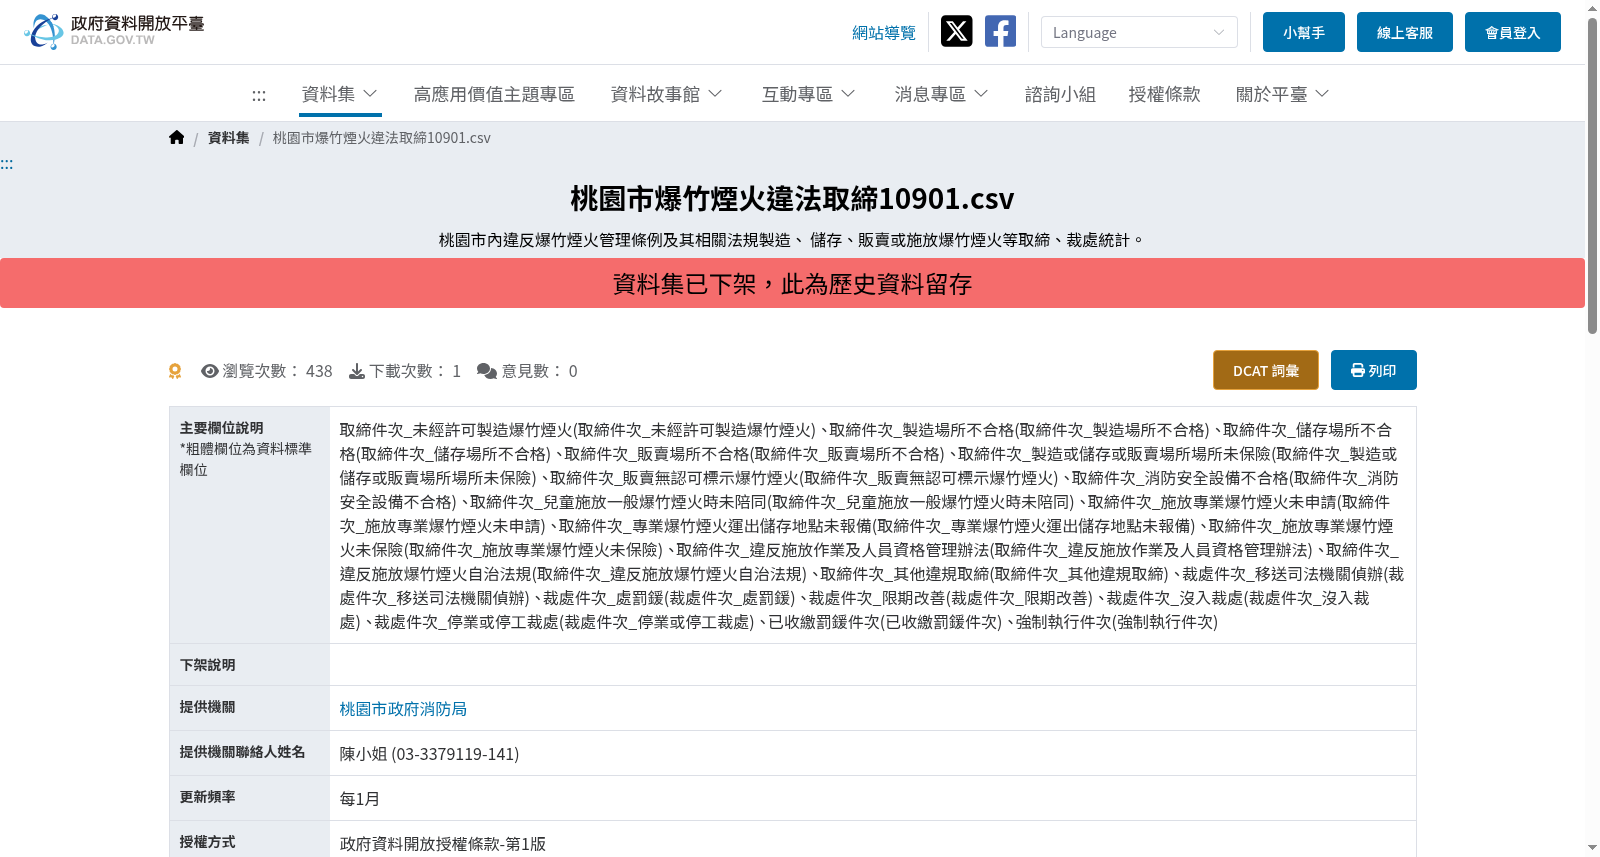Image resolution: width=1600 pixels, height=857 pixels.
Task: Open the DCAT 詞彙 button
Action: (1266, 370)
